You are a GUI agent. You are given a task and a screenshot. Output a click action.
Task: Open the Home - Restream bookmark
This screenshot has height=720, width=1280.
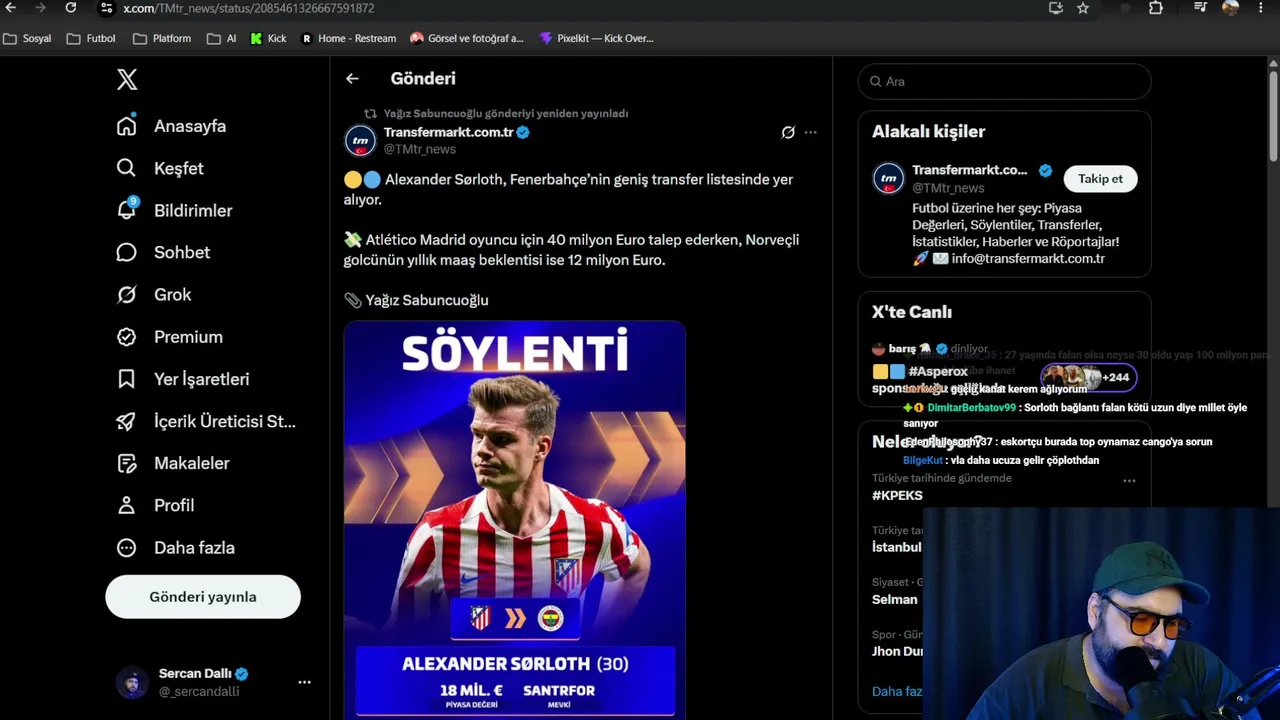coord(348,38)
